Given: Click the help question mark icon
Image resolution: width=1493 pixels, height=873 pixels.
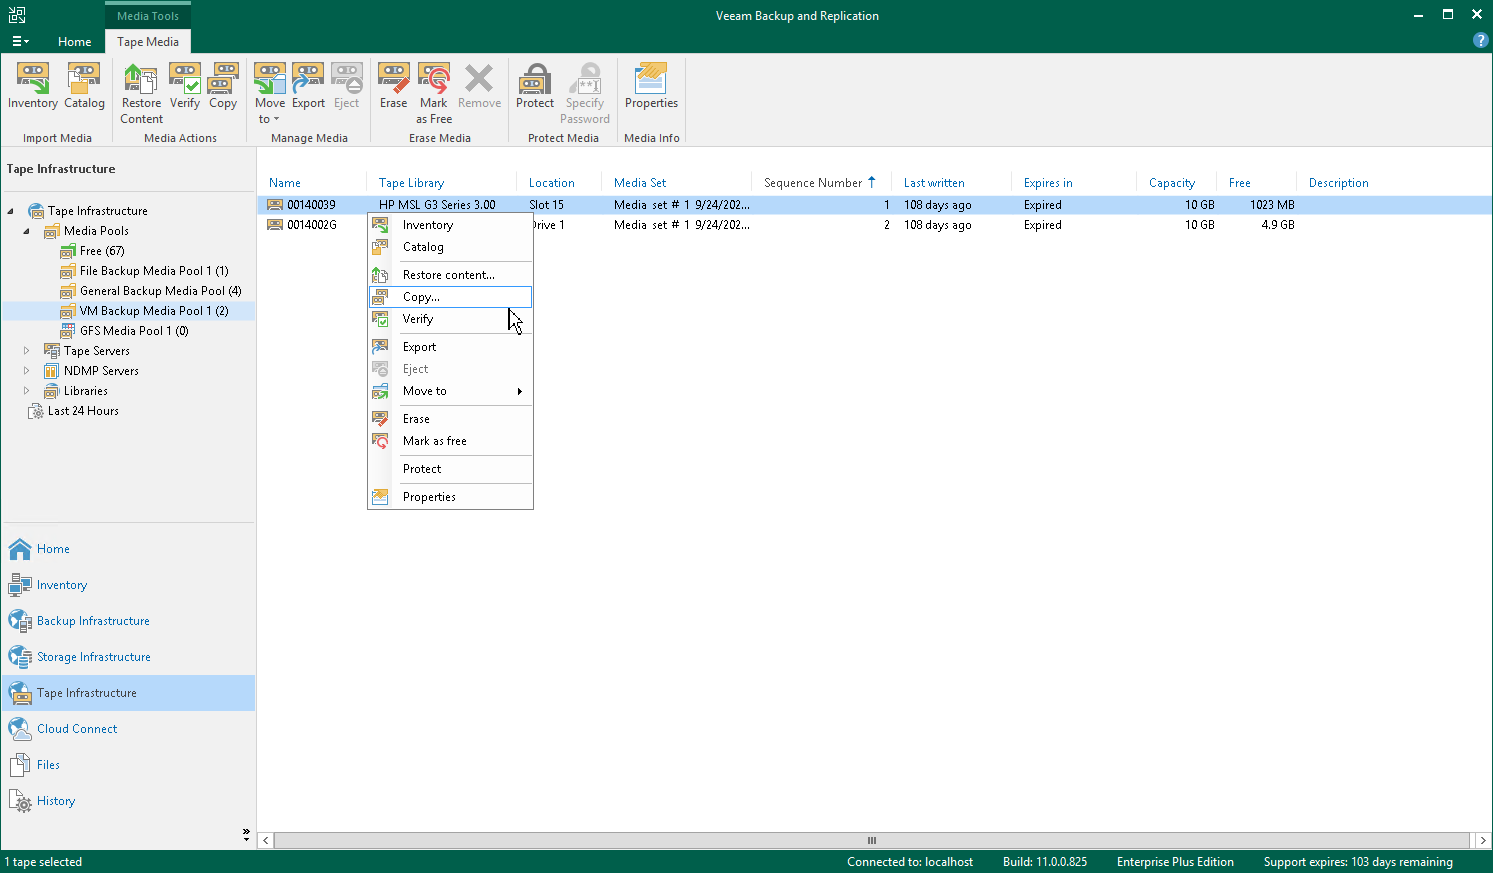Looking at the screenshot, I should [x=1481, y=41].
